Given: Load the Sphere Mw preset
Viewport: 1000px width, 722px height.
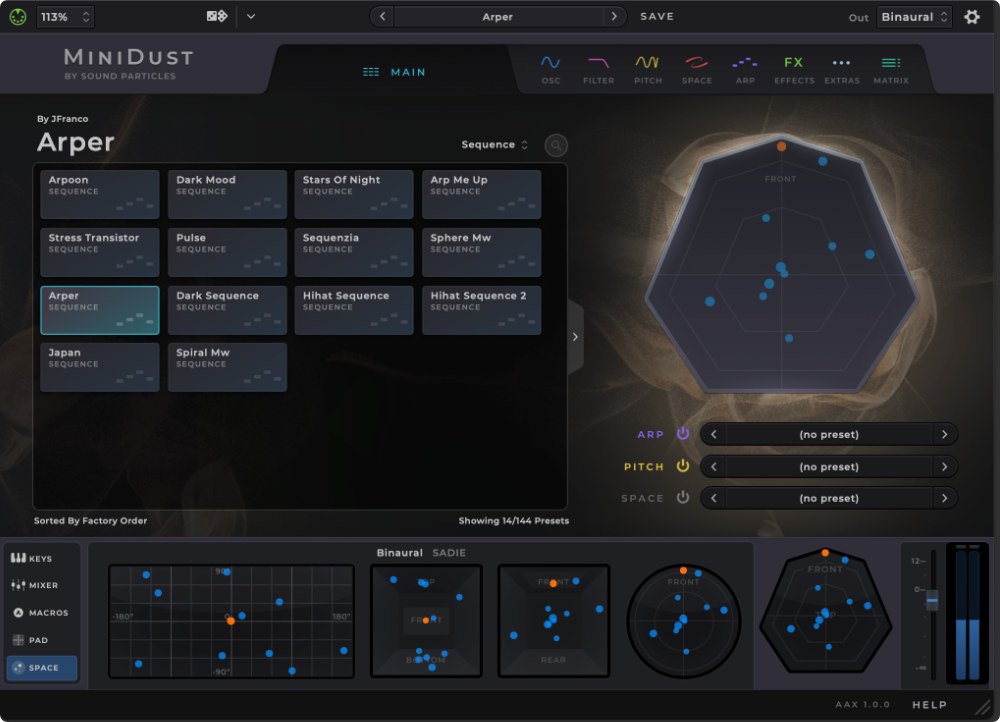Looking at the screenshot, I should tap(482, 252).
